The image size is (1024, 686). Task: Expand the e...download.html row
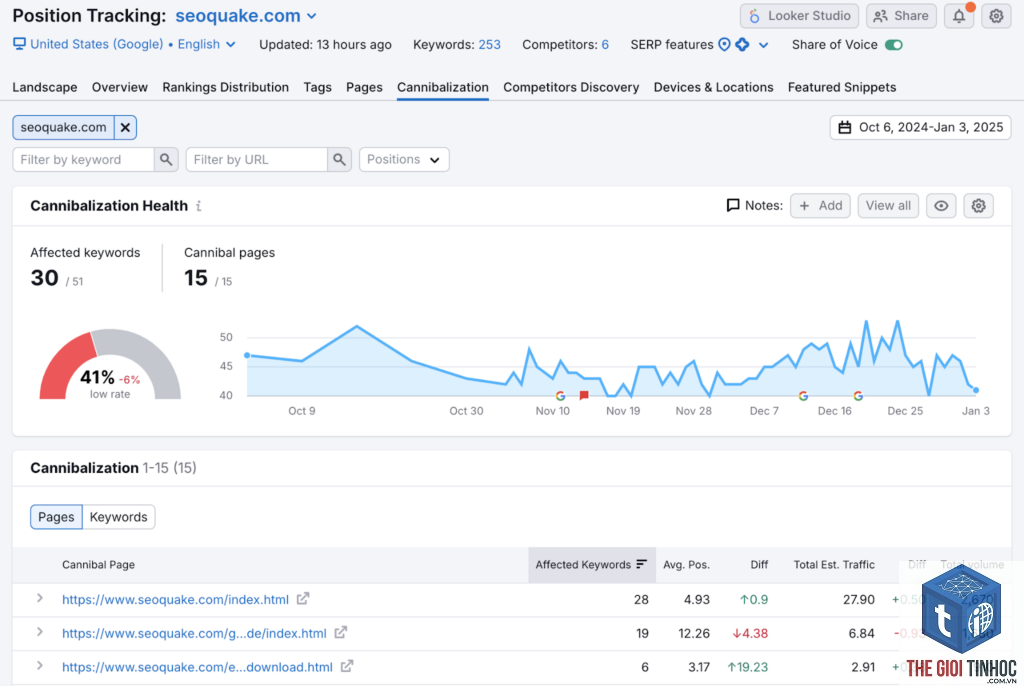40,666
